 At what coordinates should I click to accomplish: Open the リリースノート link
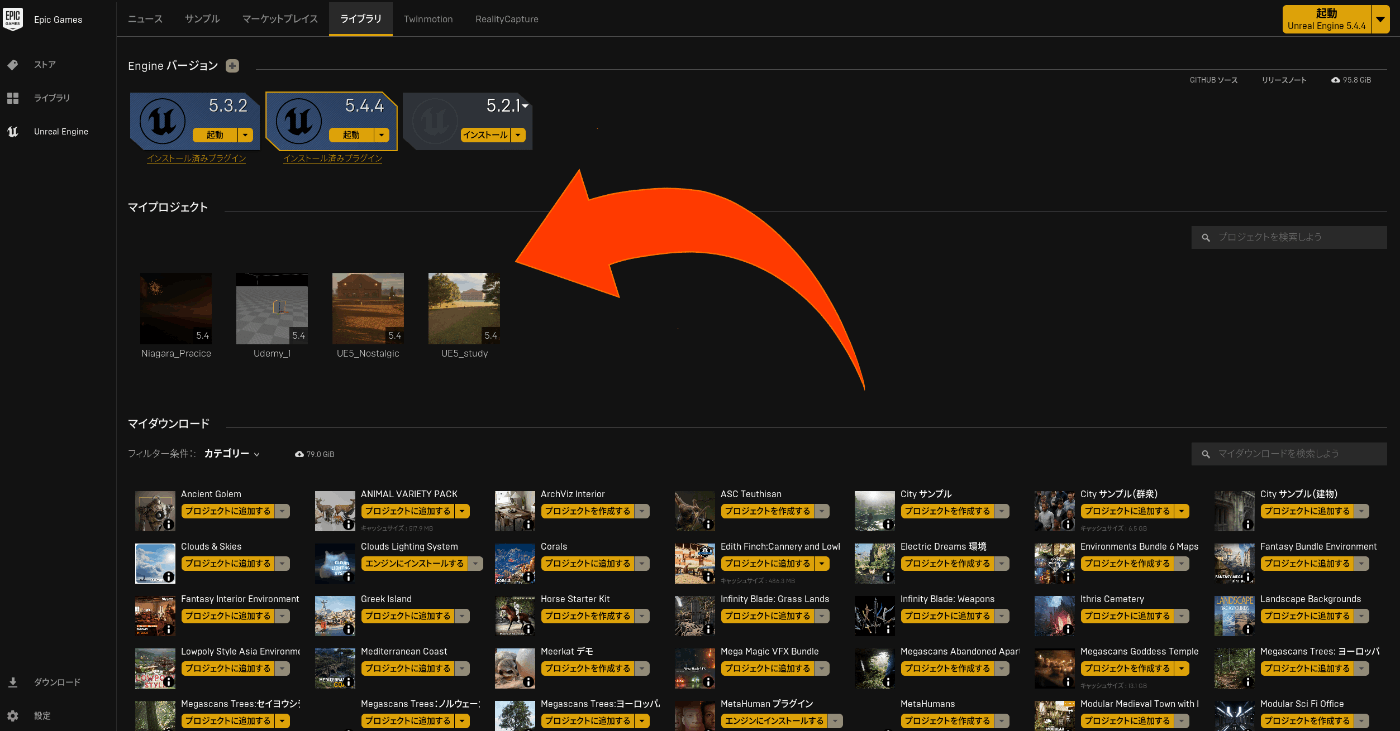(x=1283, y=80)
